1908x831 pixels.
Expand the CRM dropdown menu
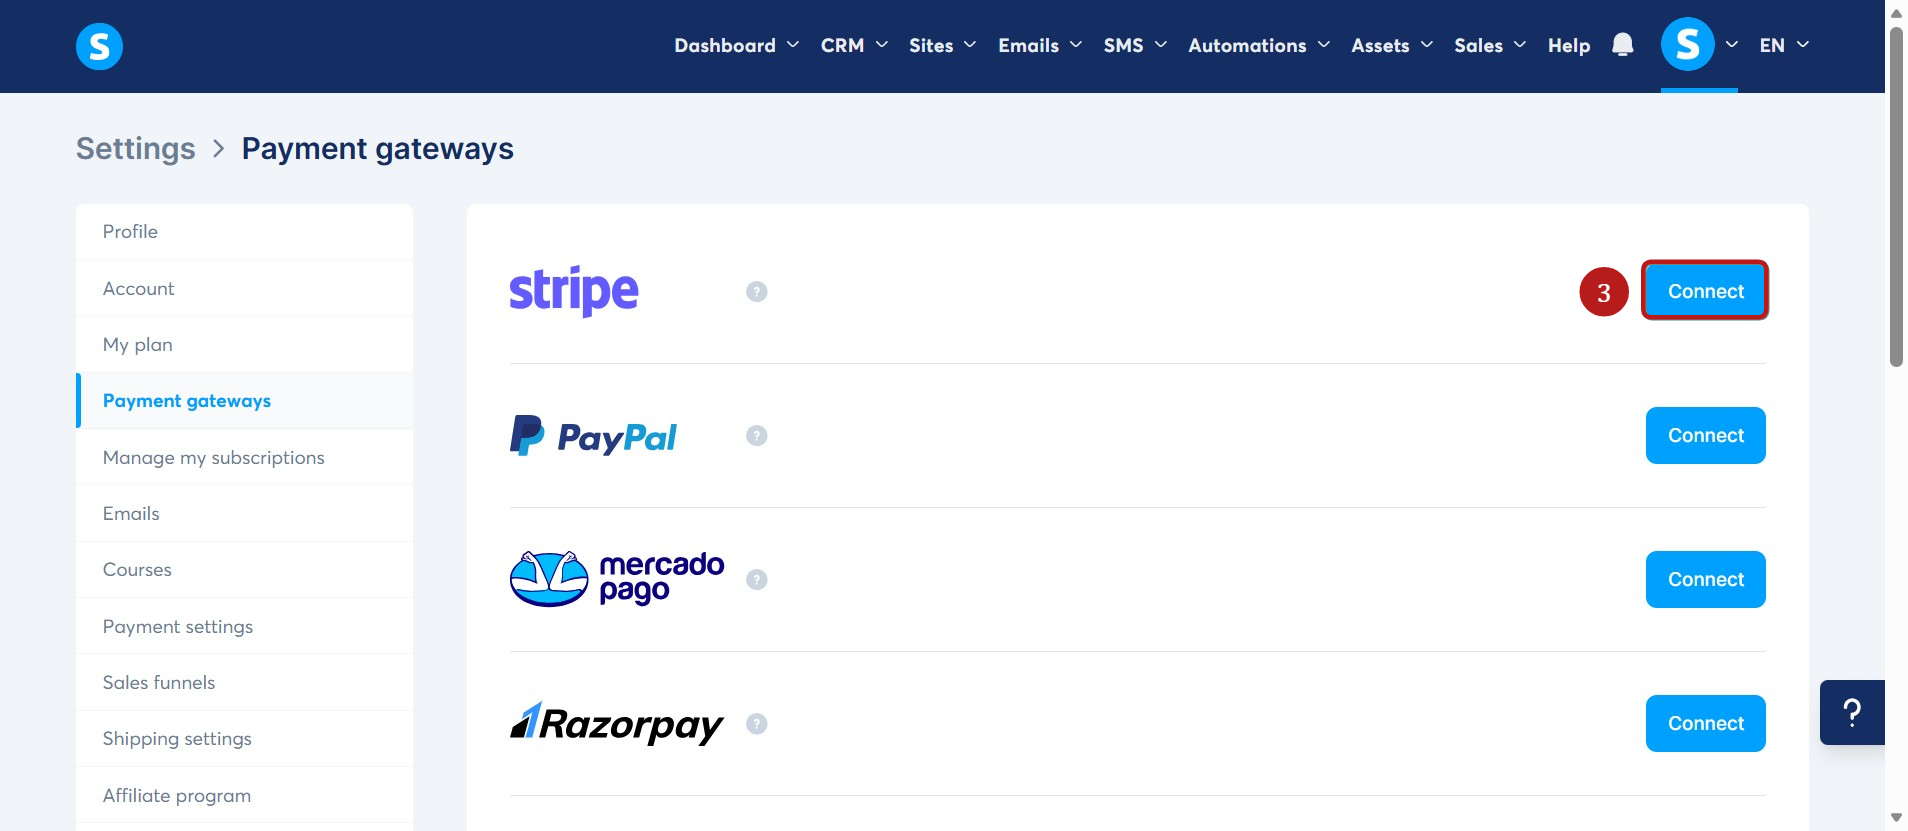click(854, 45)
